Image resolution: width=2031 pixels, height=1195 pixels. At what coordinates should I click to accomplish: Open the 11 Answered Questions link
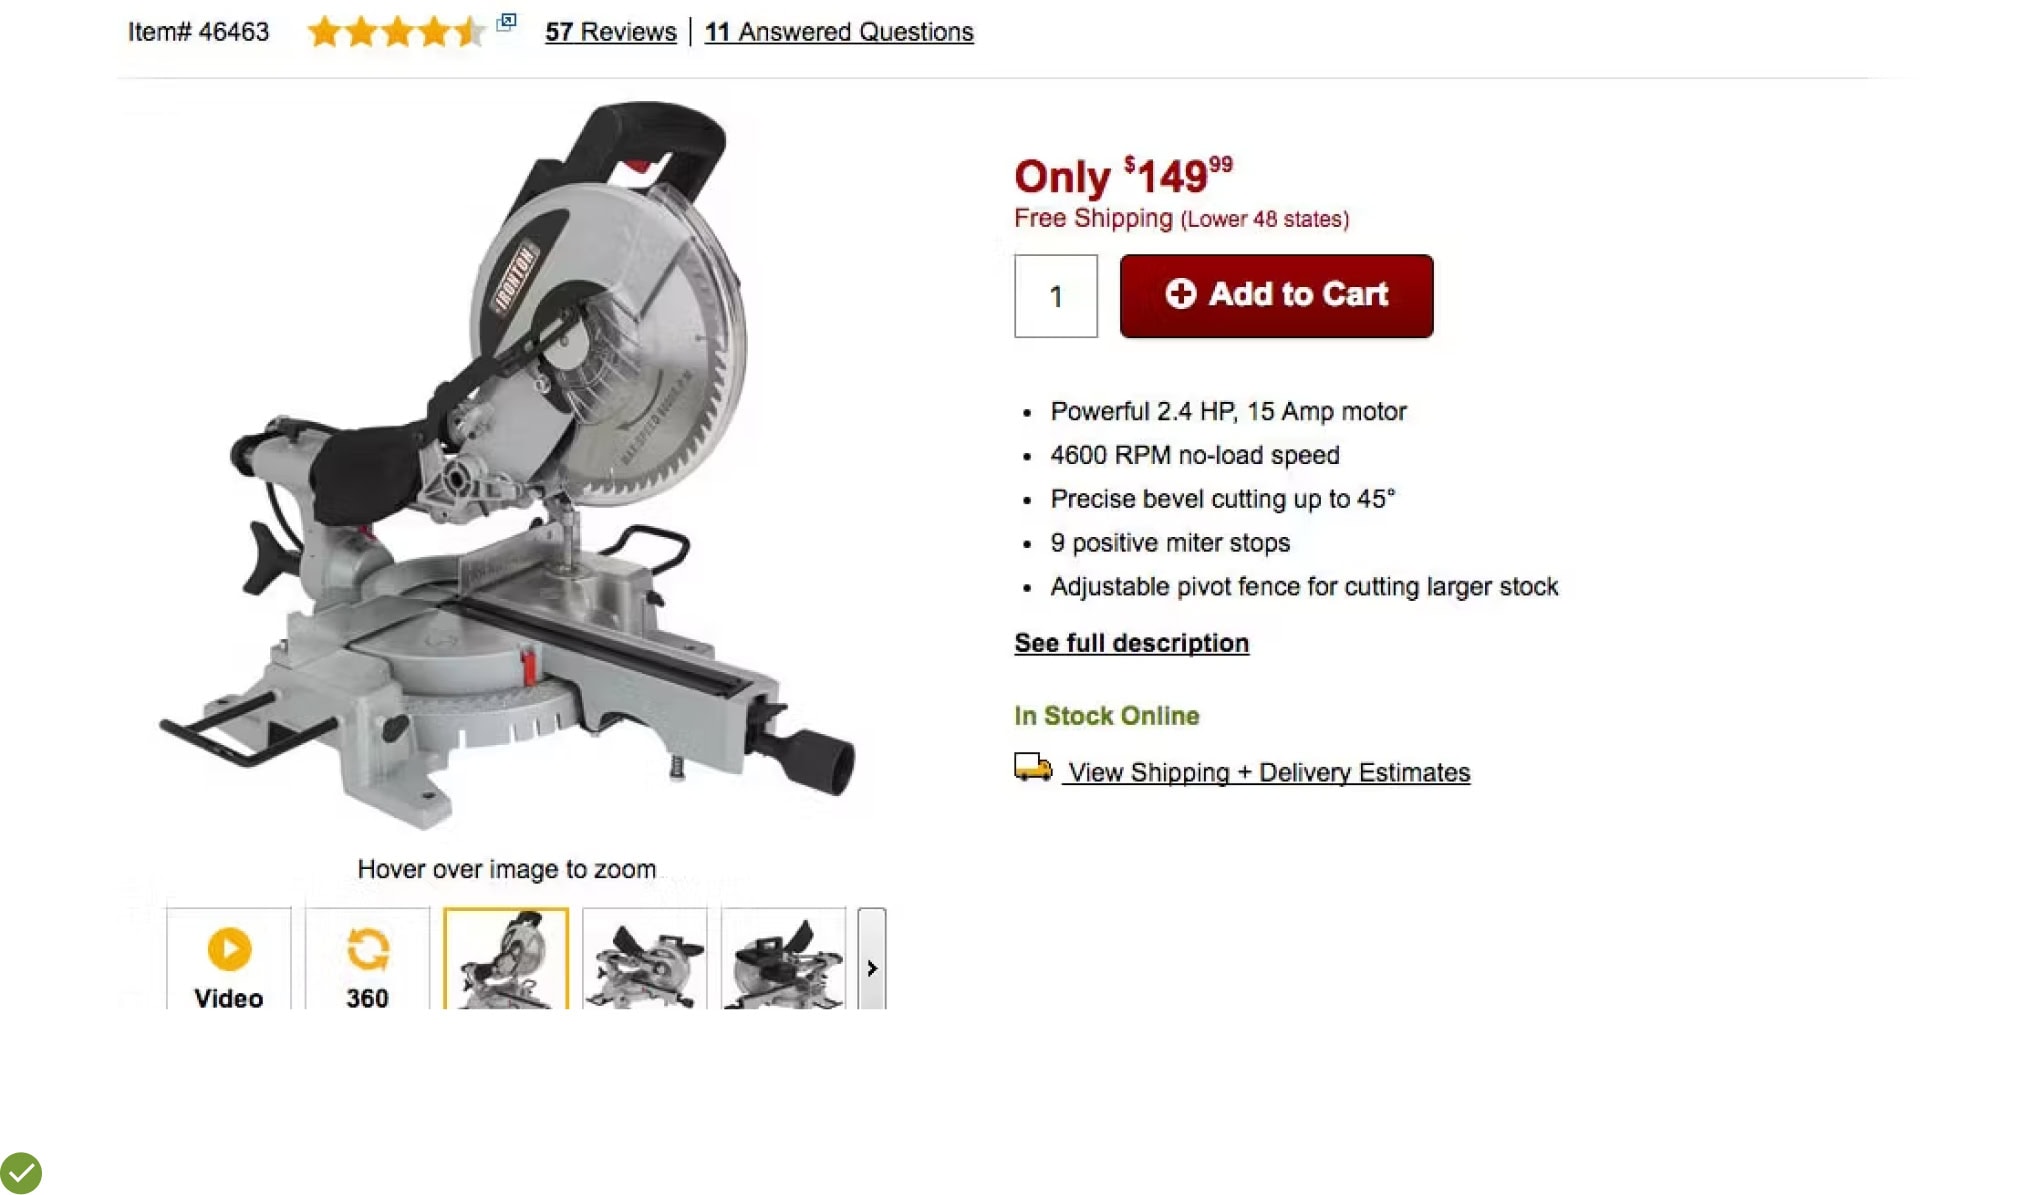(x=839, y=32)
